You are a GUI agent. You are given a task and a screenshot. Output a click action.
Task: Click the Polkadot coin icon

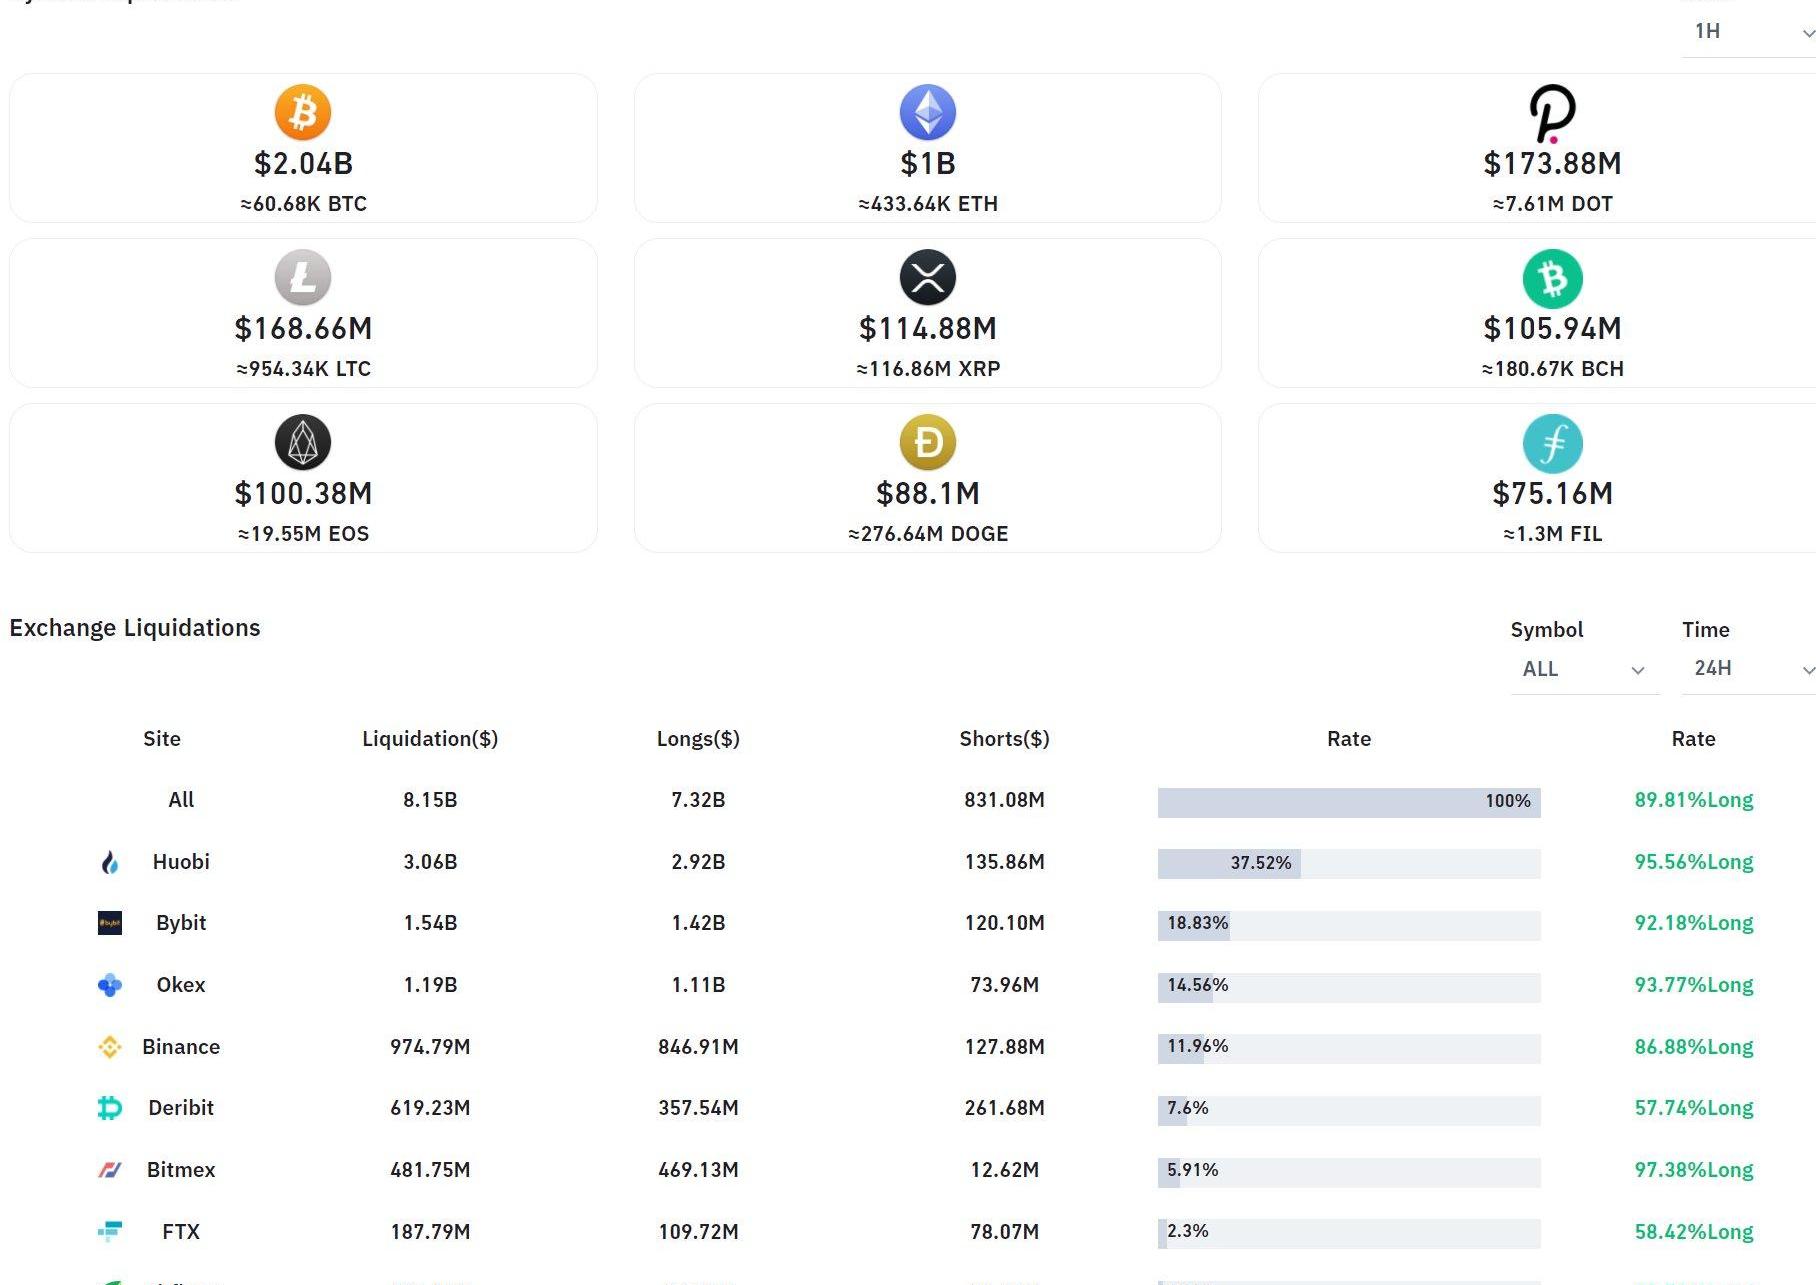tap(1552, 113)
